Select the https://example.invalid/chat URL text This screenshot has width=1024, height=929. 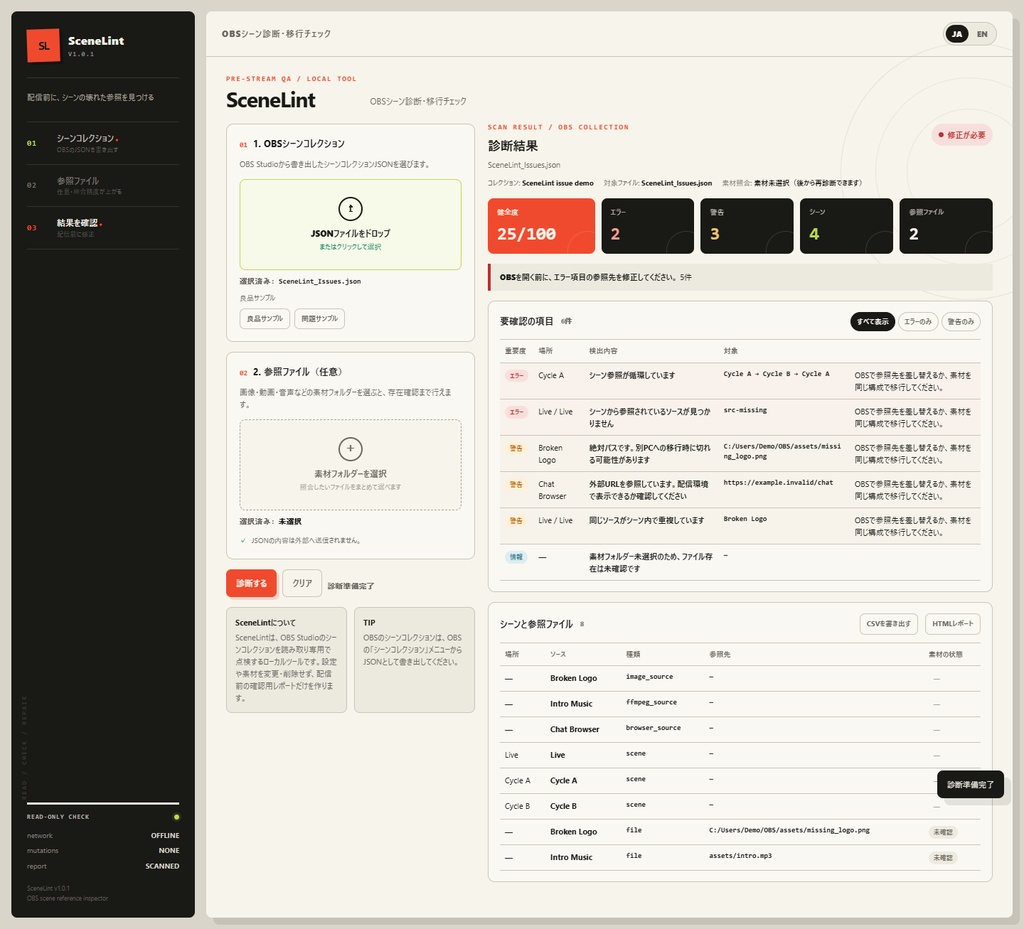(778, 482)
